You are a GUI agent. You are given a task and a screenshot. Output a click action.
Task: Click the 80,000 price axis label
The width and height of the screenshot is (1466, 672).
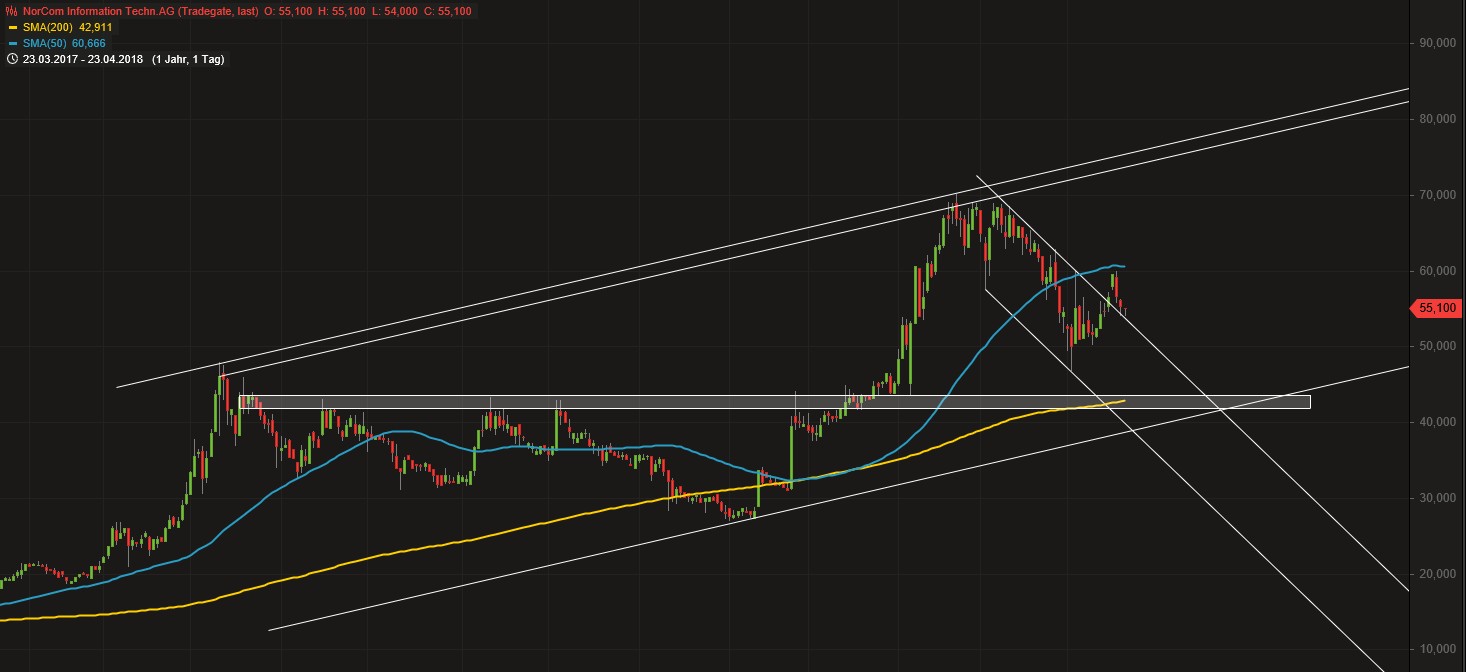pos(1436,119)
